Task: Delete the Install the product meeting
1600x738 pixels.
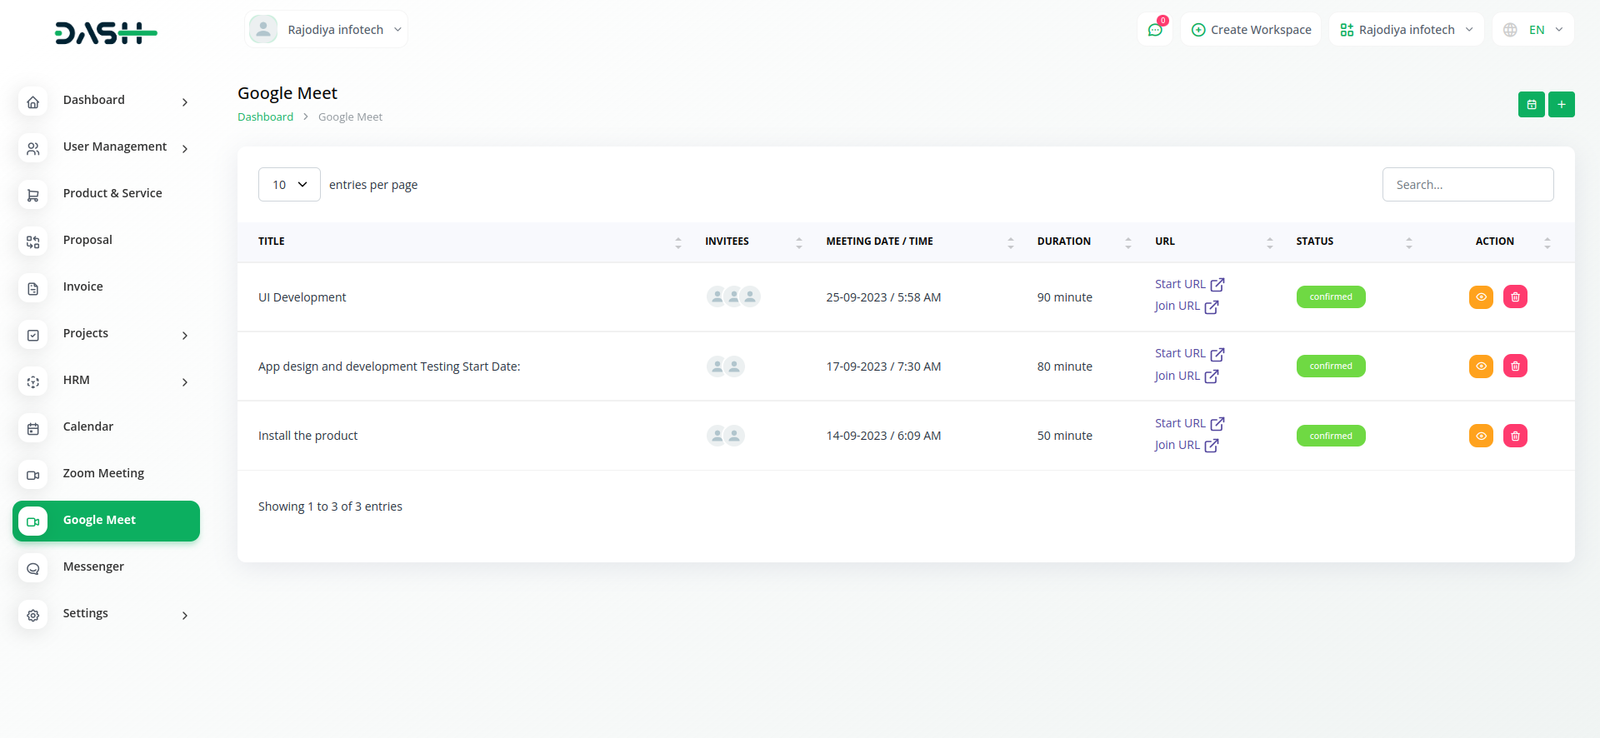Action: click(1515, 436)
